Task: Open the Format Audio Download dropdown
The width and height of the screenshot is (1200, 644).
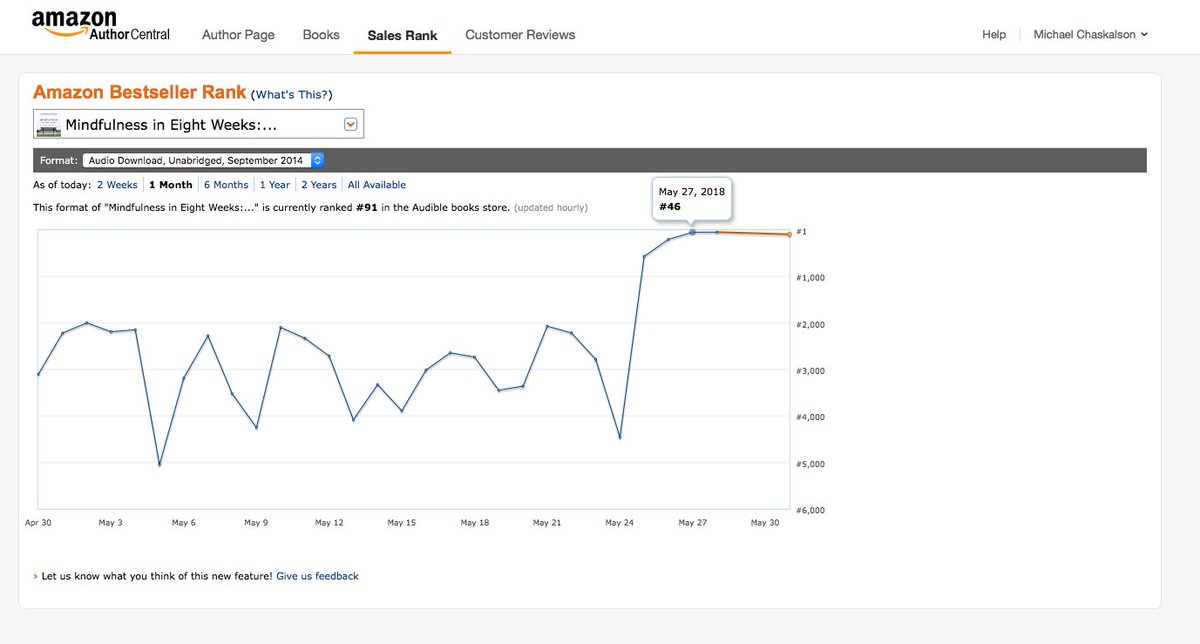Action: tap(203, 160)
